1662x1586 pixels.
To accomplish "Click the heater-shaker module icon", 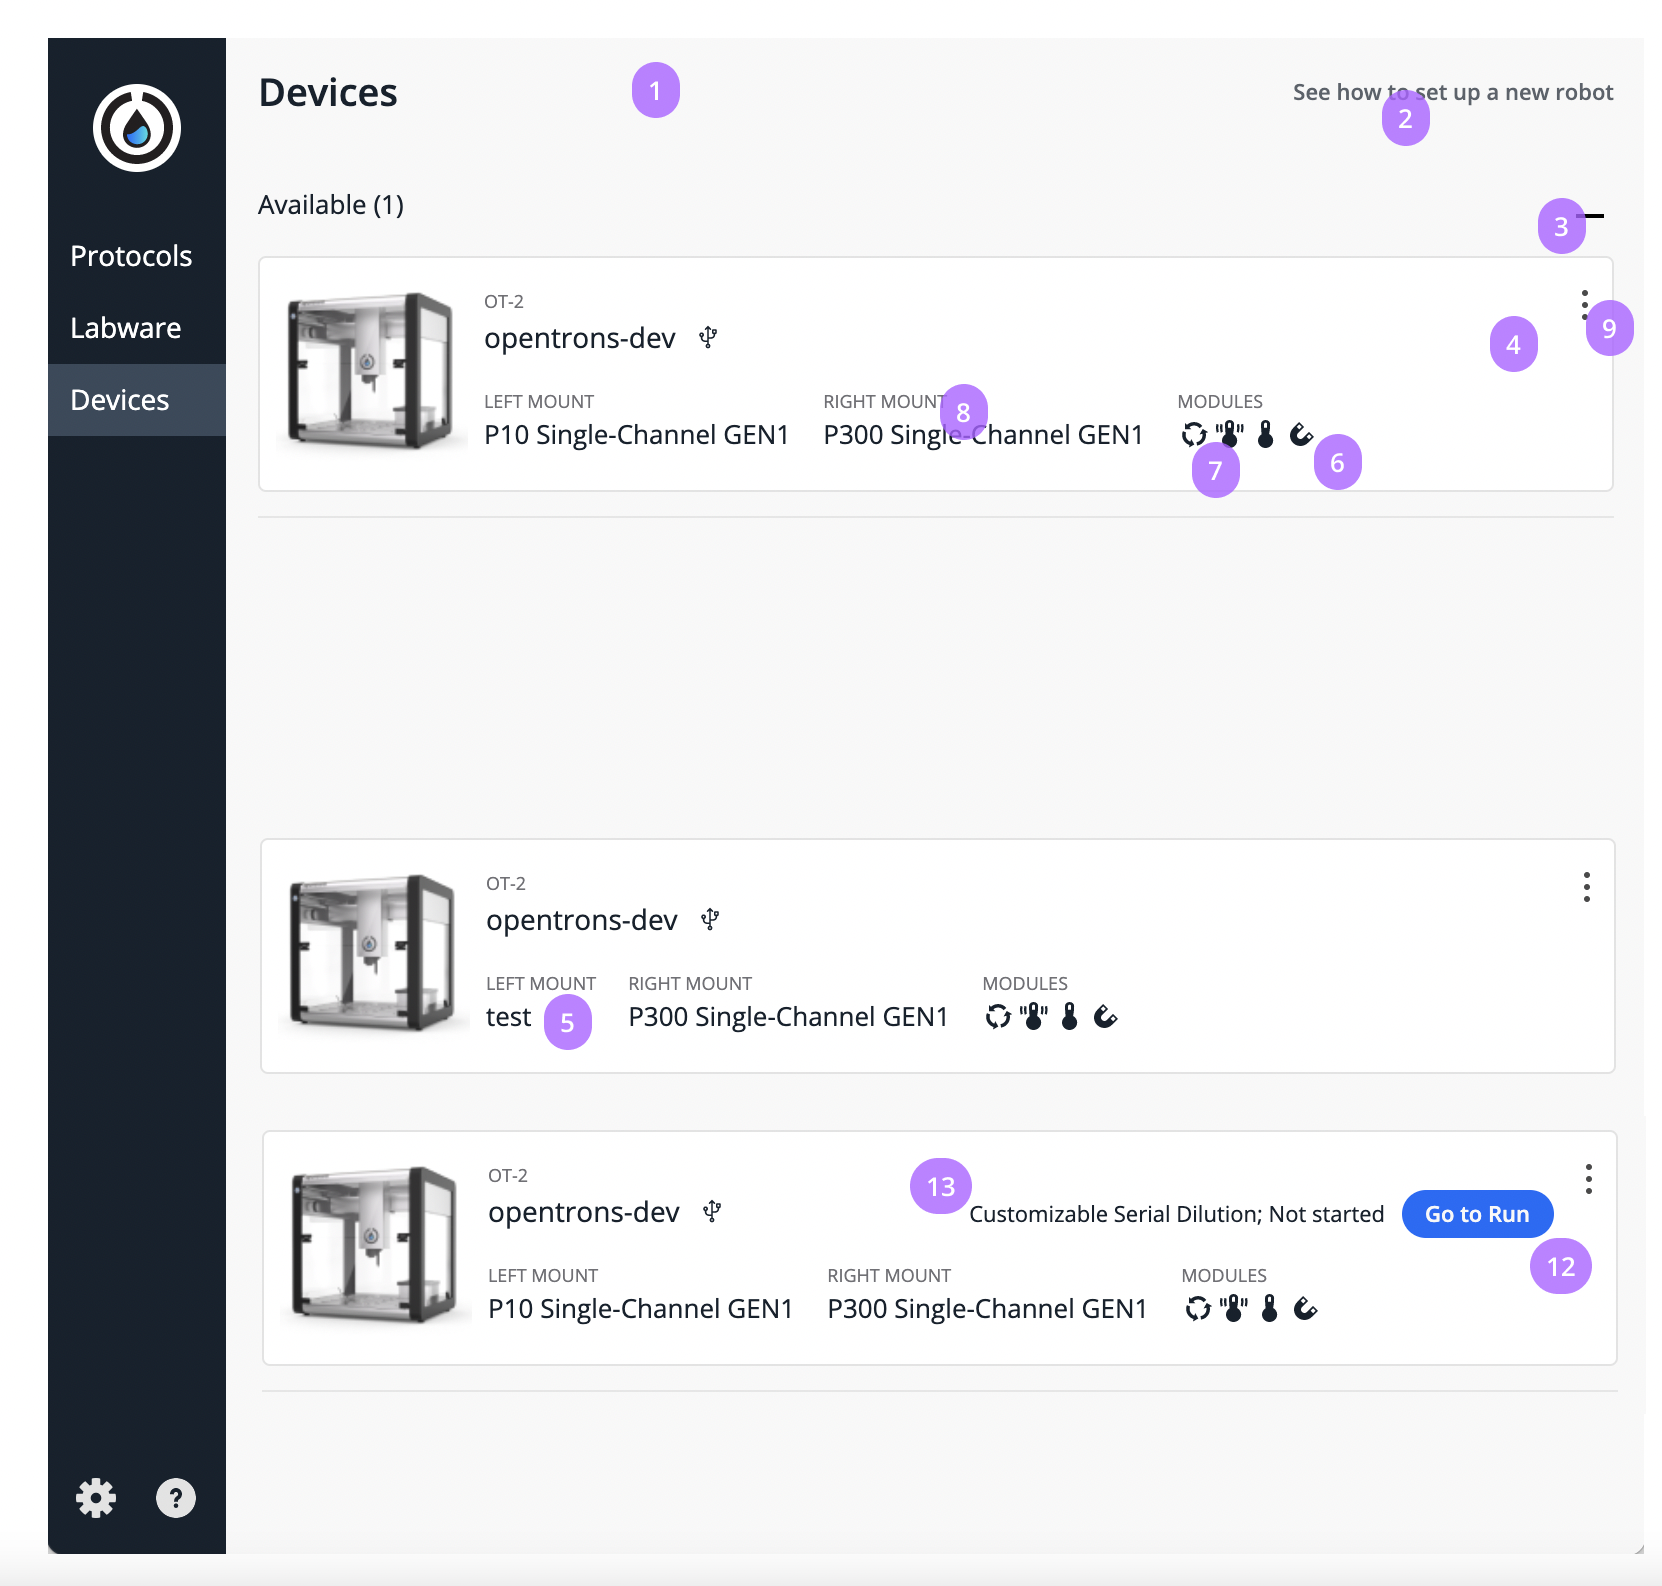I will click(1229, 435).
